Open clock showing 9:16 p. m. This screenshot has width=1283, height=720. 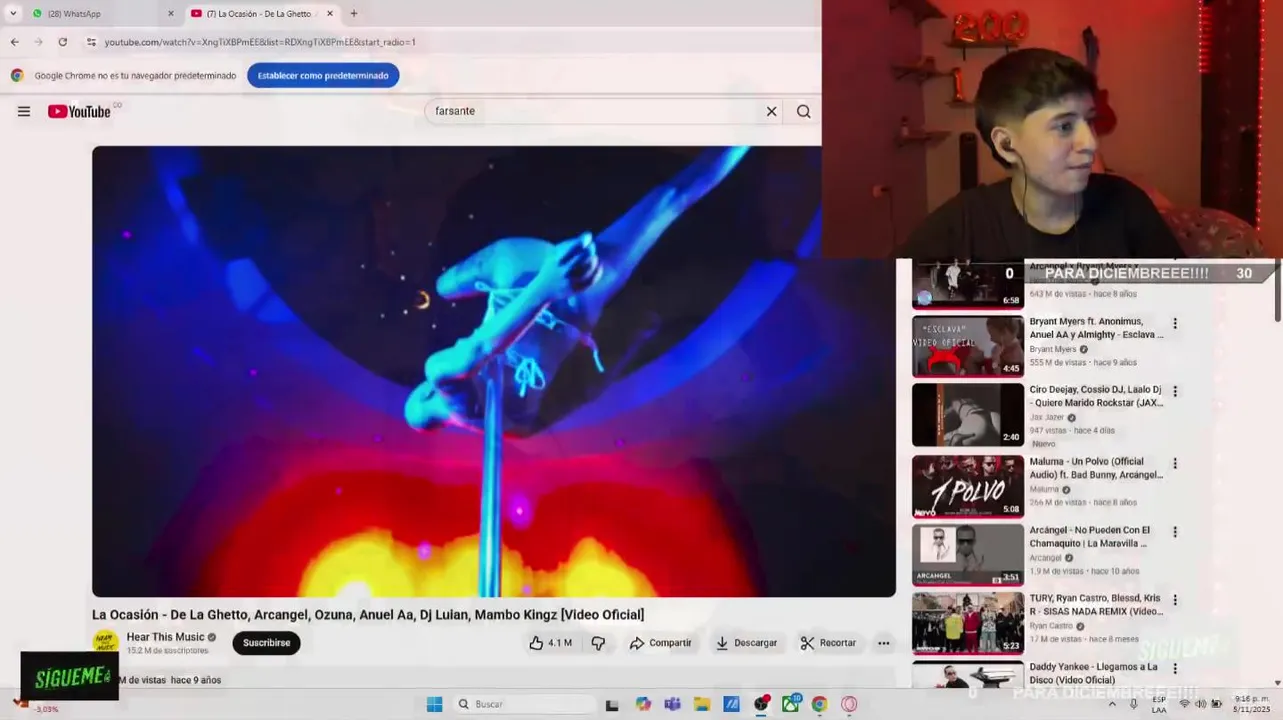tap(1252, 704)
